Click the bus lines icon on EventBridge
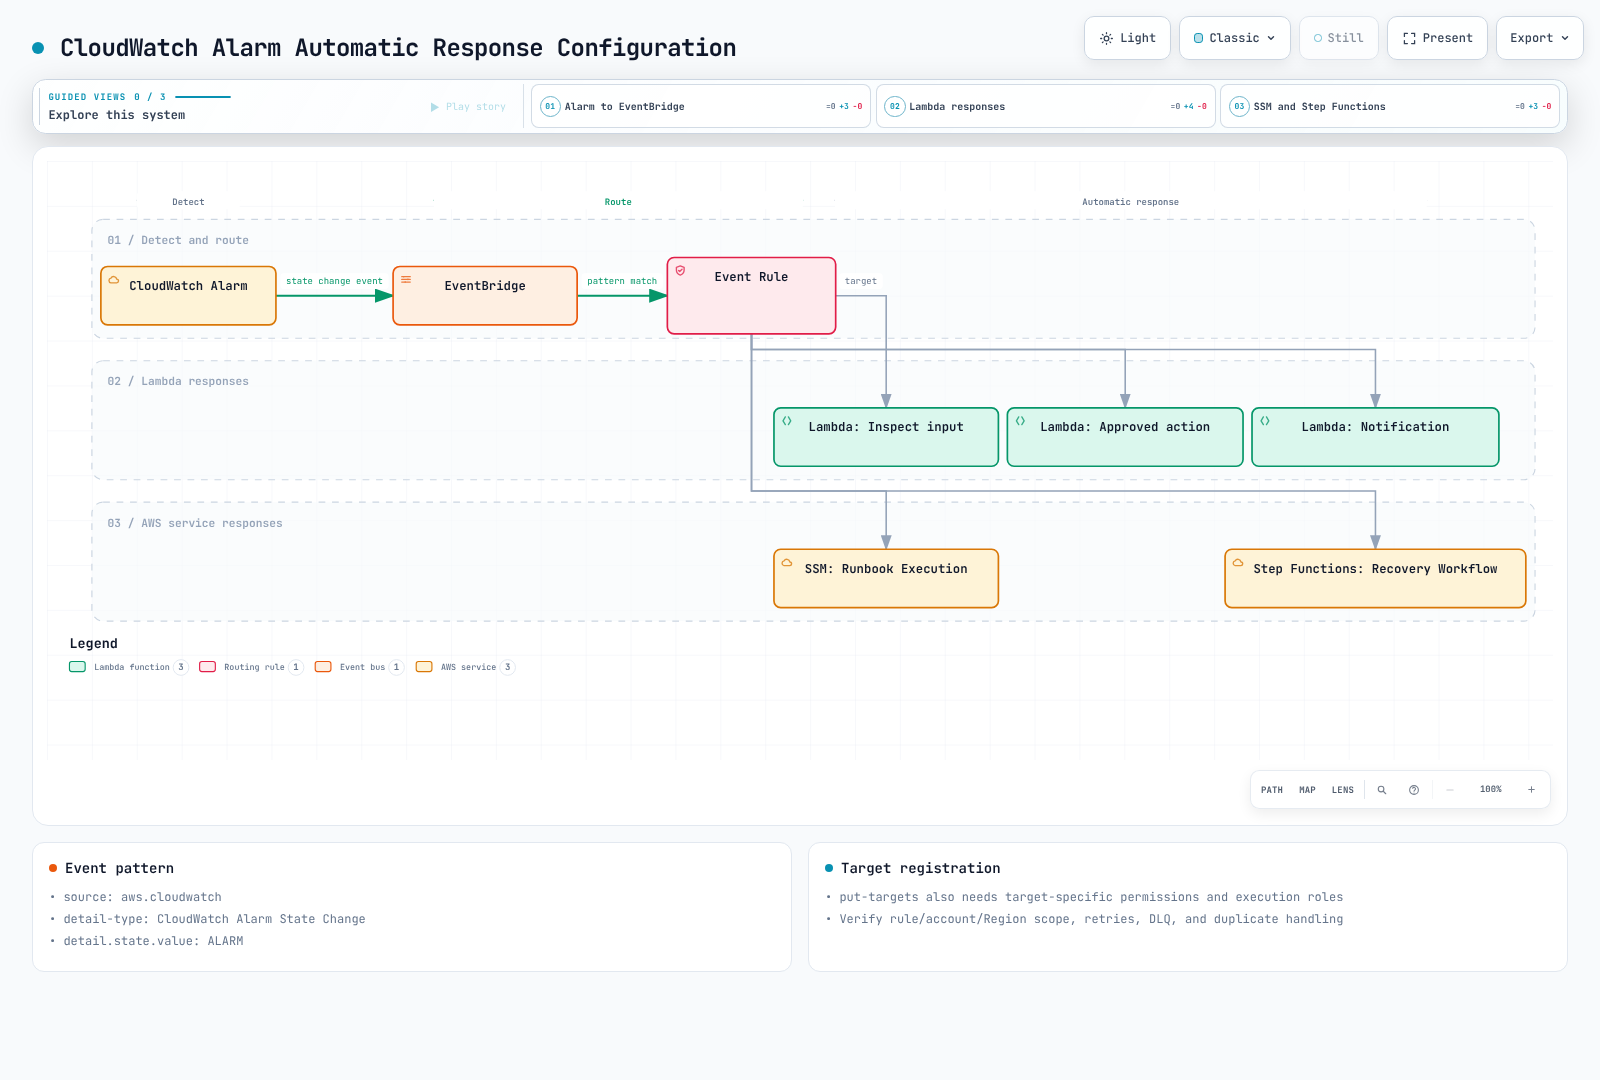Image resolution: width=1600 pixels, height=1080 pixels. [x=406, y=280]
